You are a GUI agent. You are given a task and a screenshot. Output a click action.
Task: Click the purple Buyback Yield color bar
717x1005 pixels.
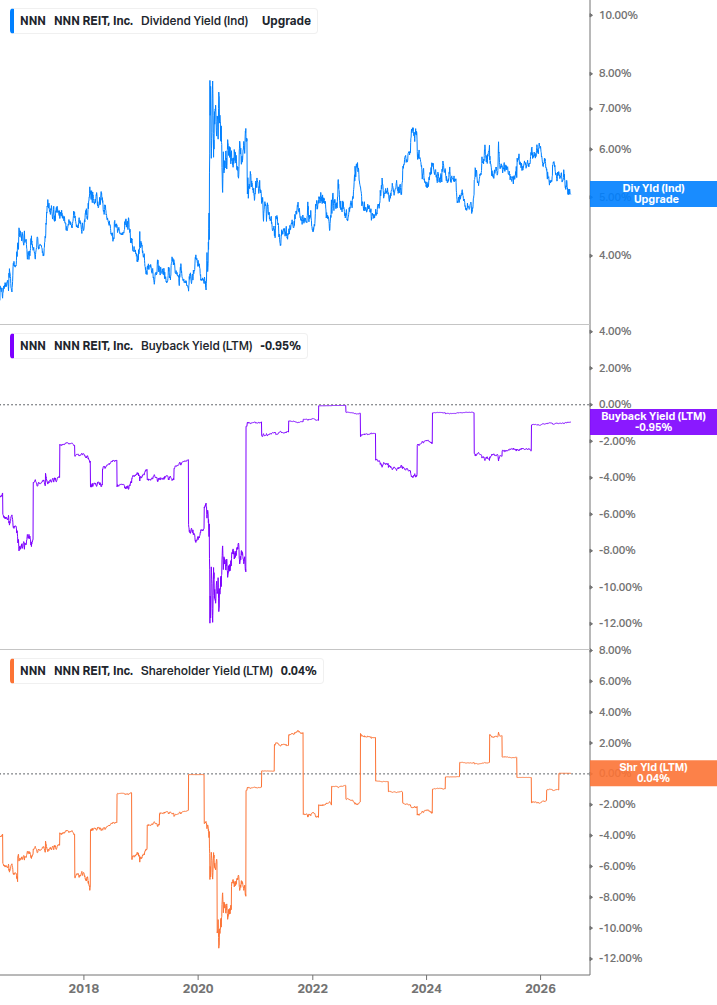(12, 345)
